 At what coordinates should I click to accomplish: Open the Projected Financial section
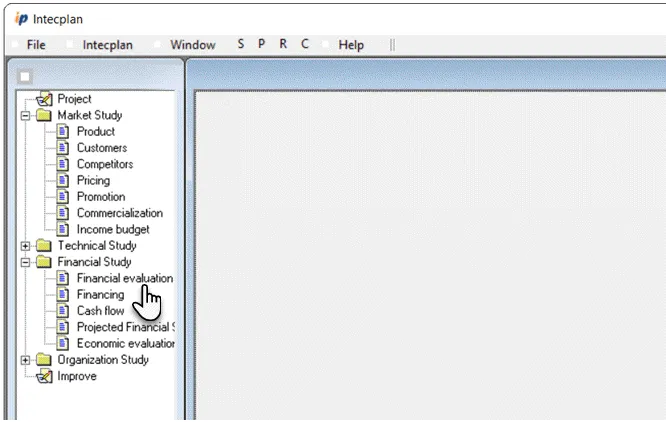point(126,327)
